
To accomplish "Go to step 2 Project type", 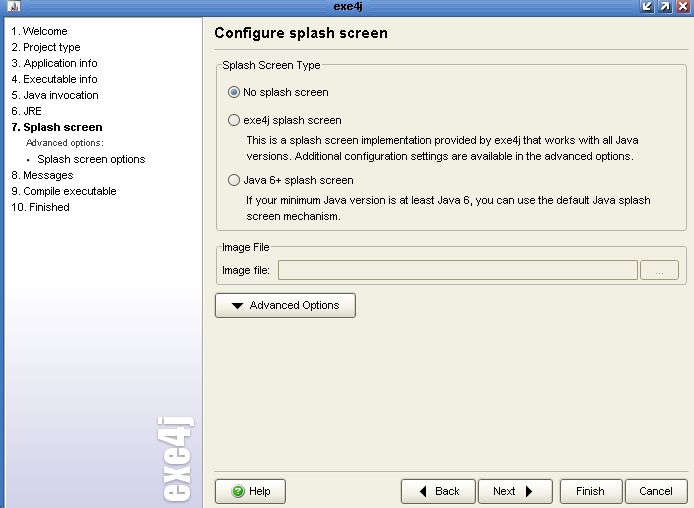I will (x=46, y=47).
